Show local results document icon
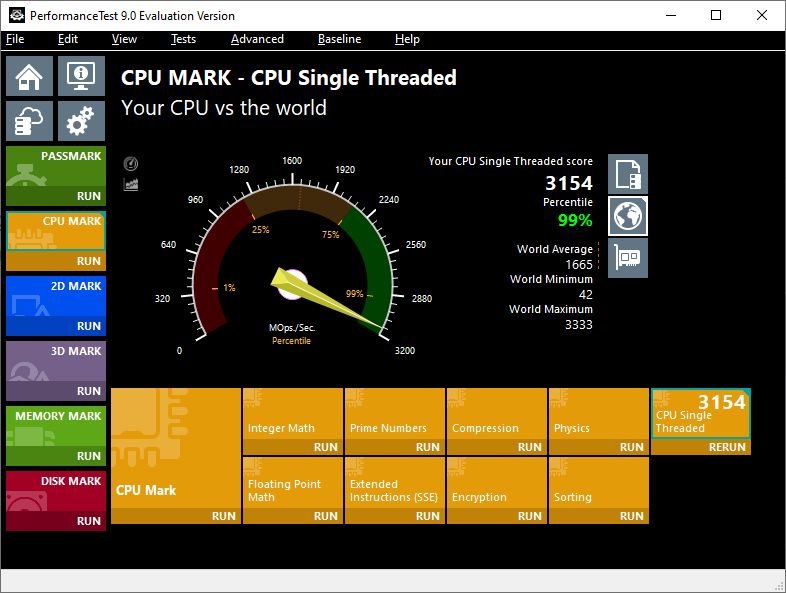The height and width of the screenshot is (593, 786). tap(628, 174)
